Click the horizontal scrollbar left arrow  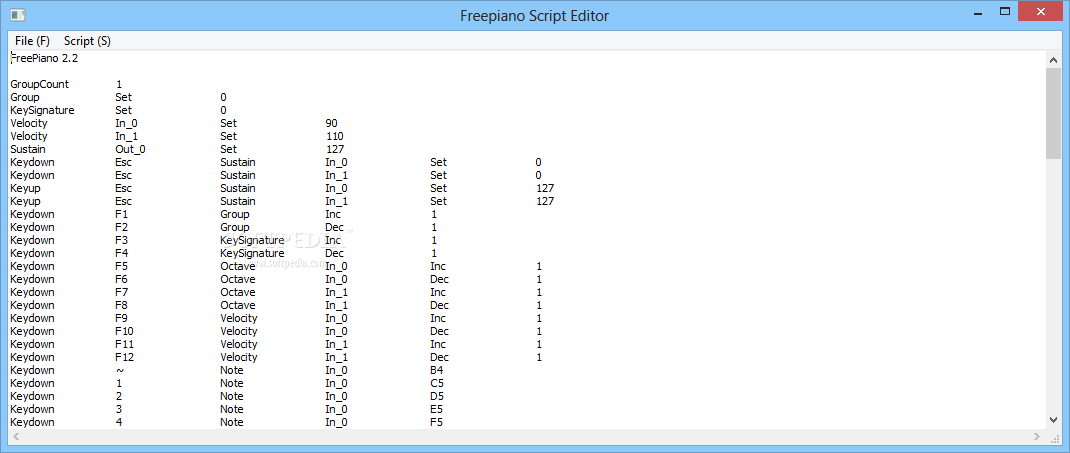pyautogui.click(x=16, y=436)
